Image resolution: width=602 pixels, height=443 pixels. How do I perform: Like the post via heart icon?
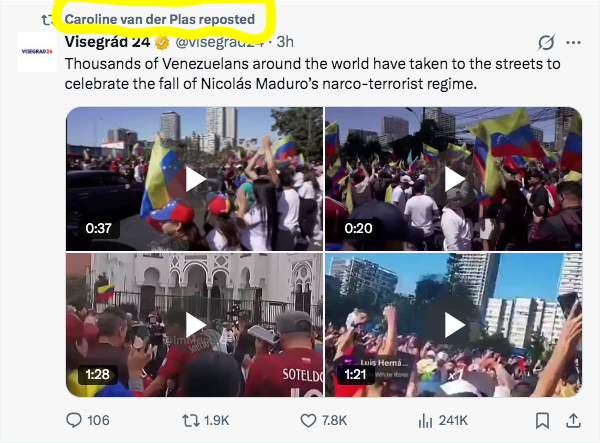pyautogui.click(x=308, y=421)
